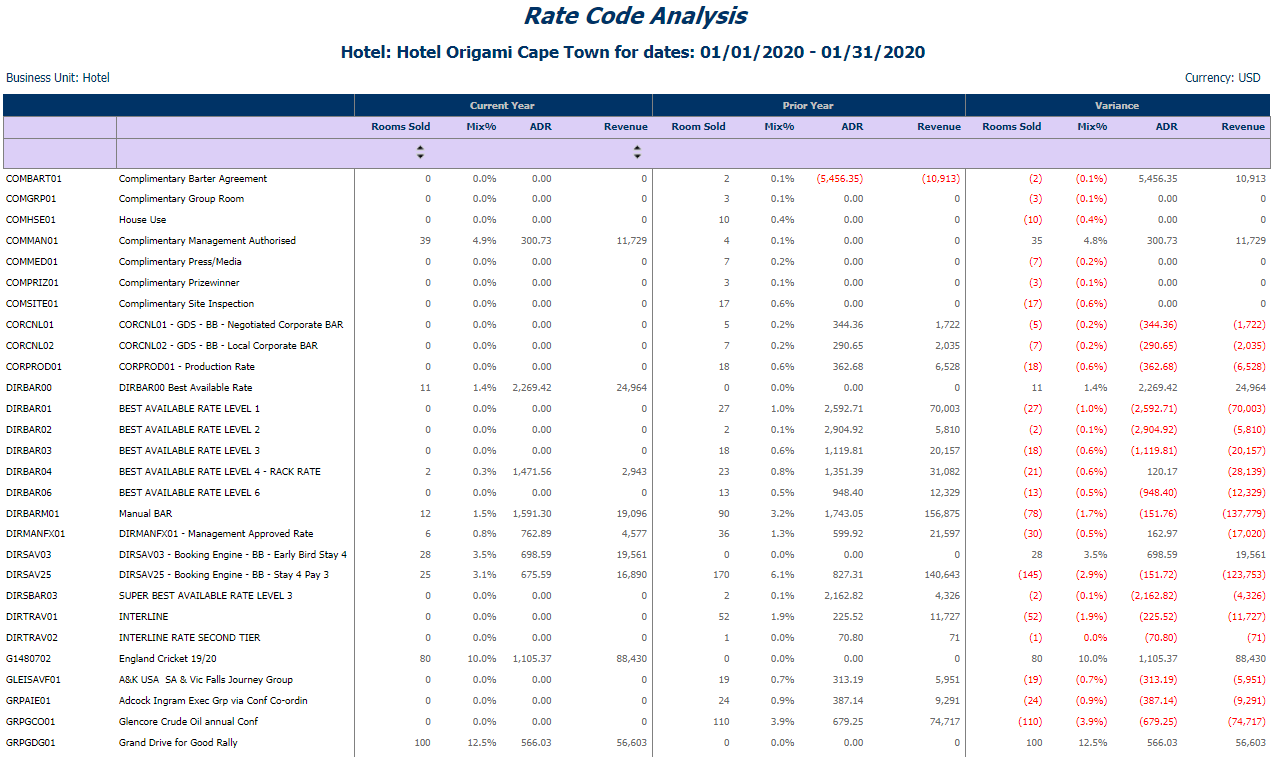
Task: Click INTERLINE RATE SECOND TIER description
Action: [x=189, y=638]
